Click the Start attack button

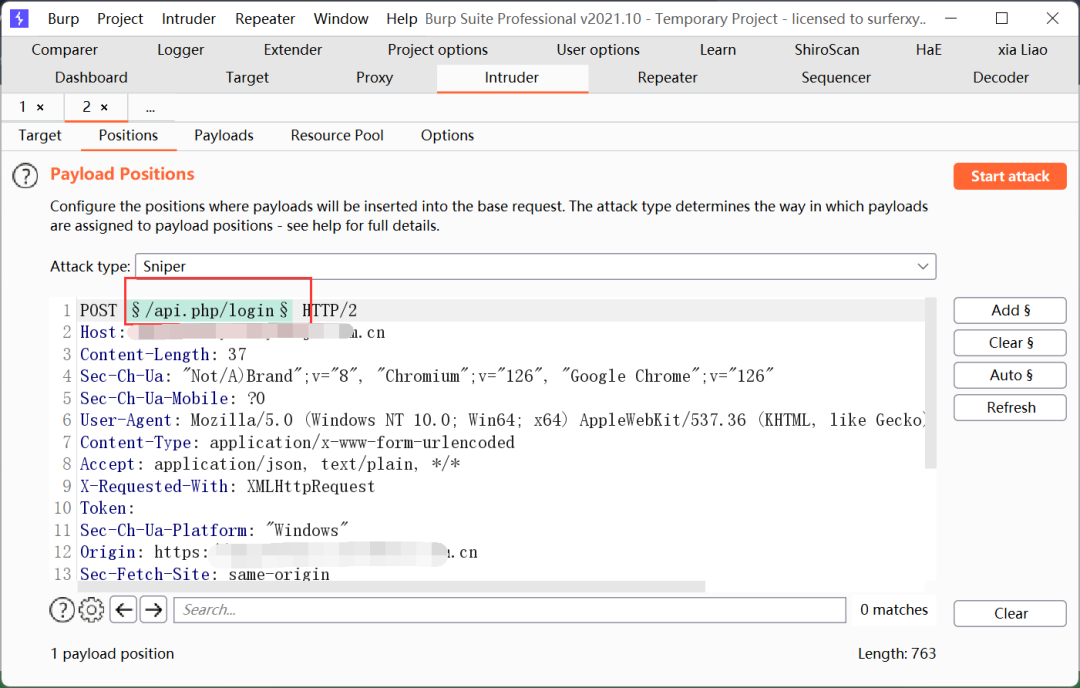[x=1010, y=176]
